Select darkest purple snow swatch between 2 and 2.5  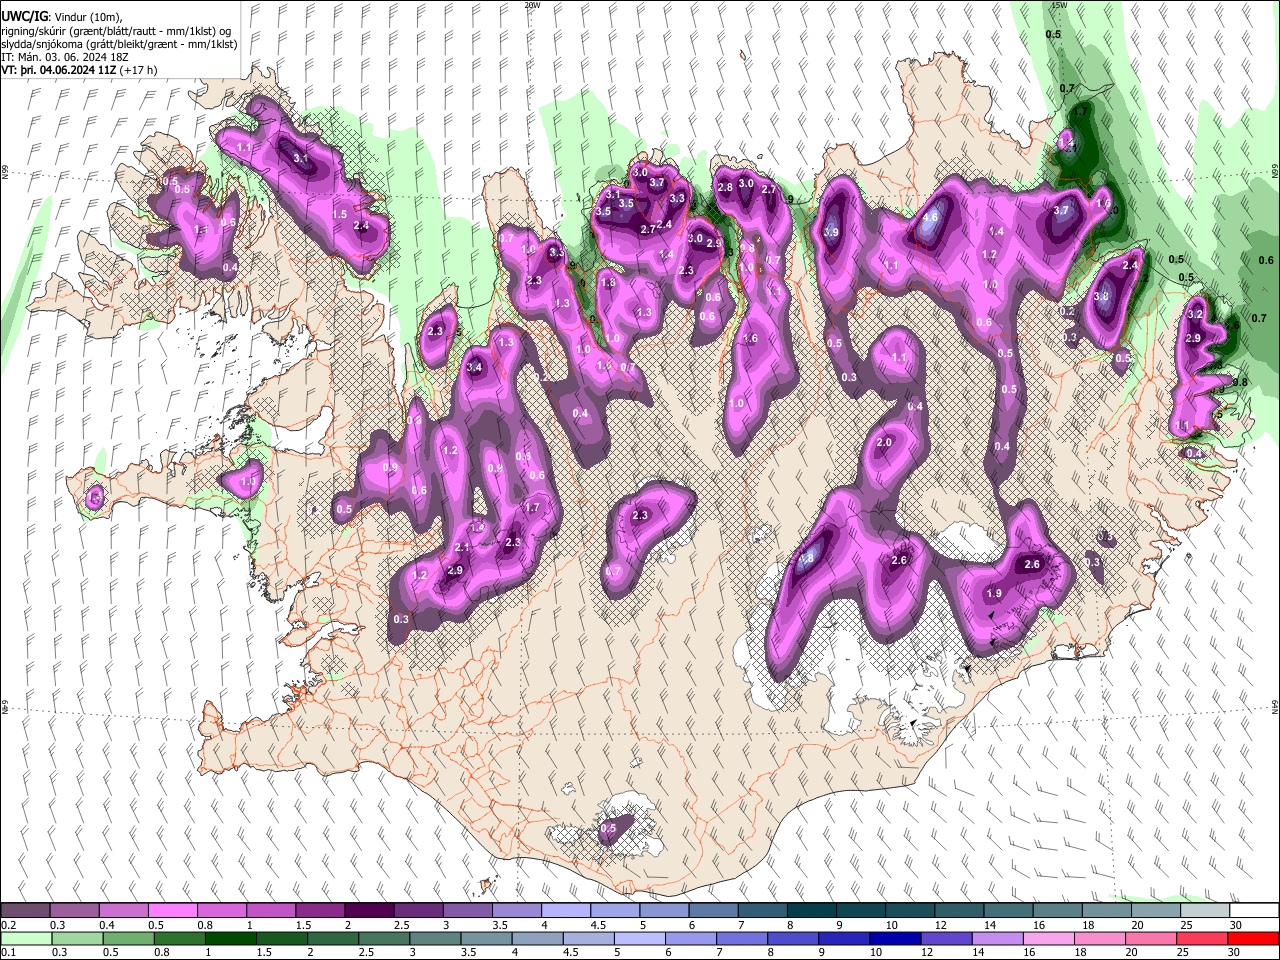[x=368, y=911]
